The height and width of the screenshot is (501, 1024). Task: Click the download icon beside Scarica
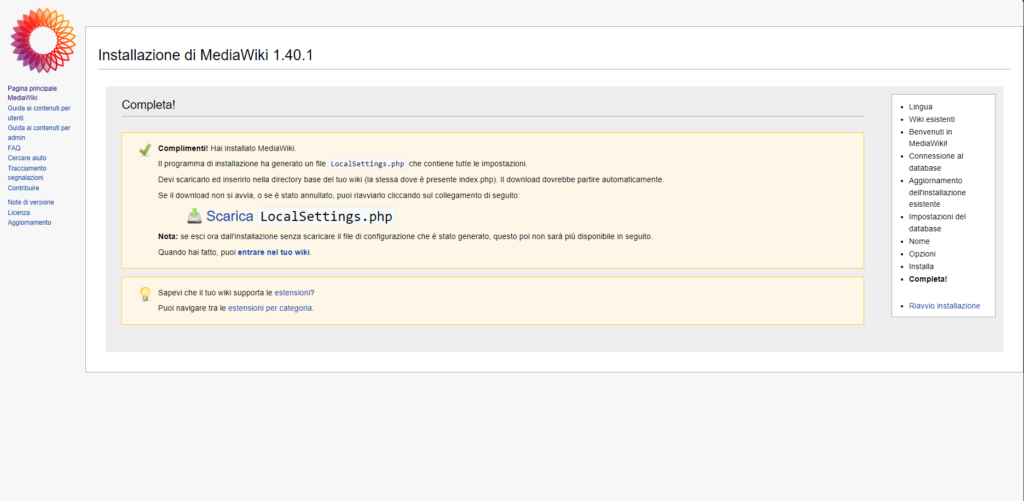(x=195, y=216)
